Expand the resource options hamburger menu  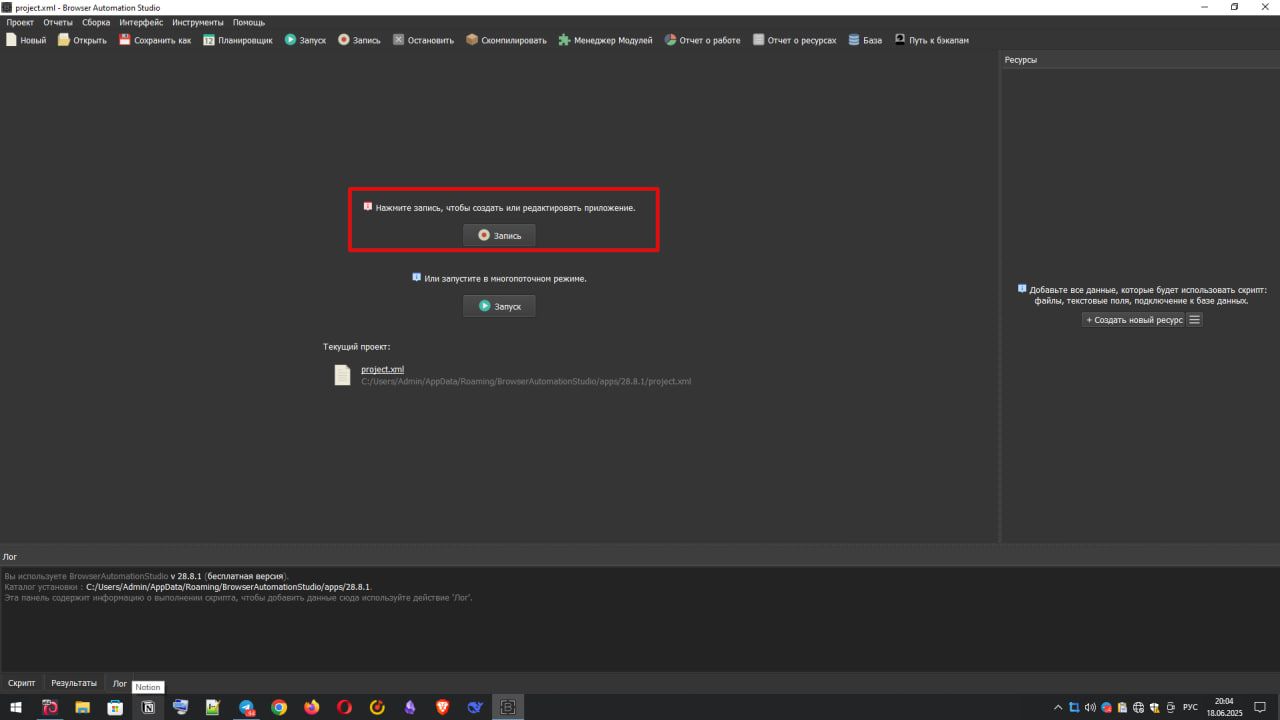click(1194, 320)
